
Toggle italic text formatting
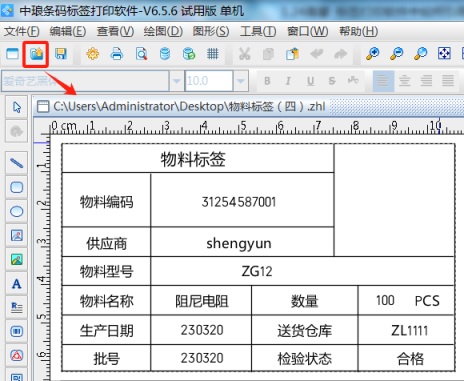coord(288,81)
